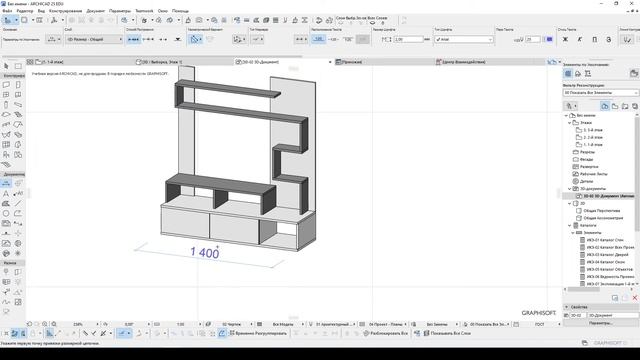Click Показывать Все Слои button

point(447,333)
